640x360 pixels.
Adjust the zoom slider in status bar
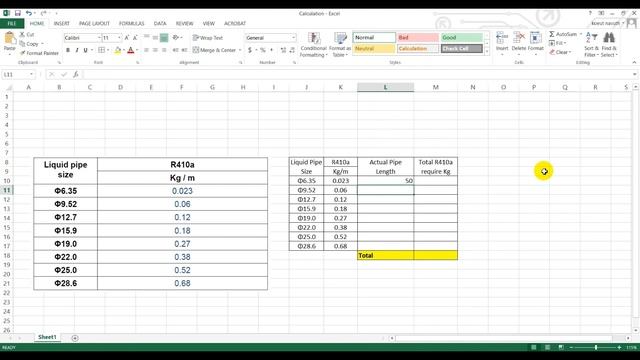pos(596,347)
